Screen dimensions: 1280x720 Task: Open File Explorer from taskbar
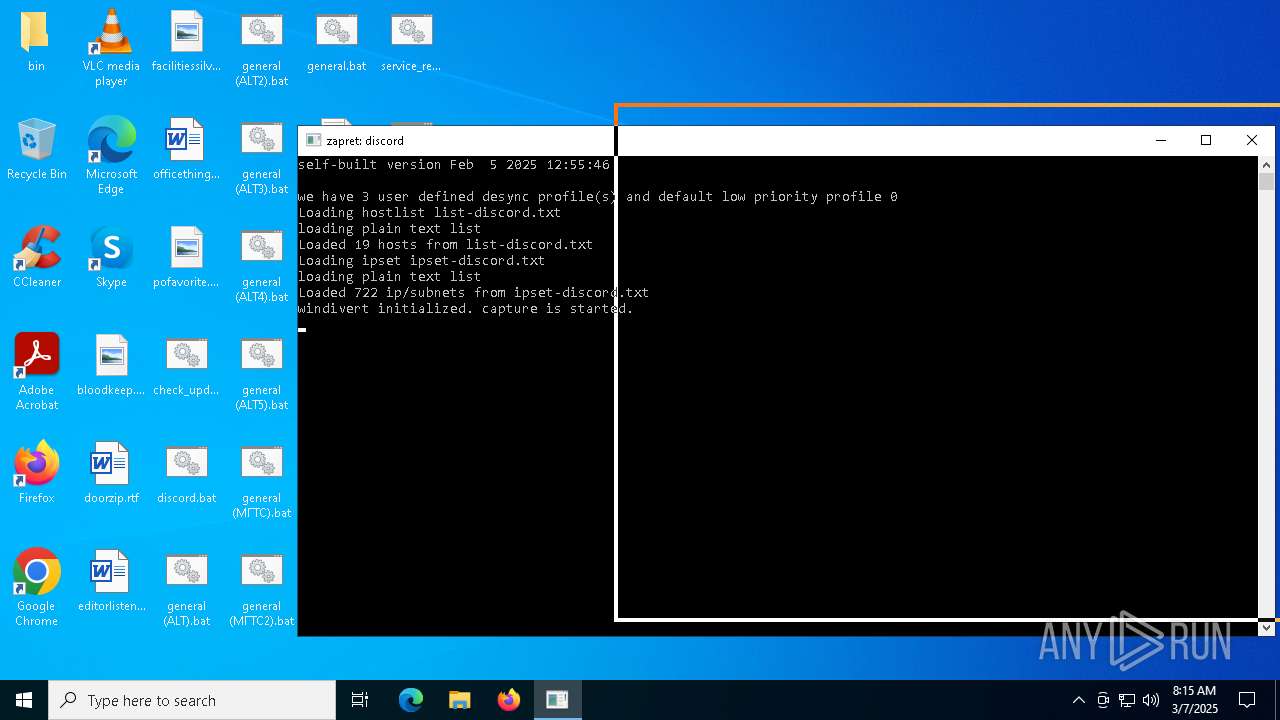click(x=460, y=700)
